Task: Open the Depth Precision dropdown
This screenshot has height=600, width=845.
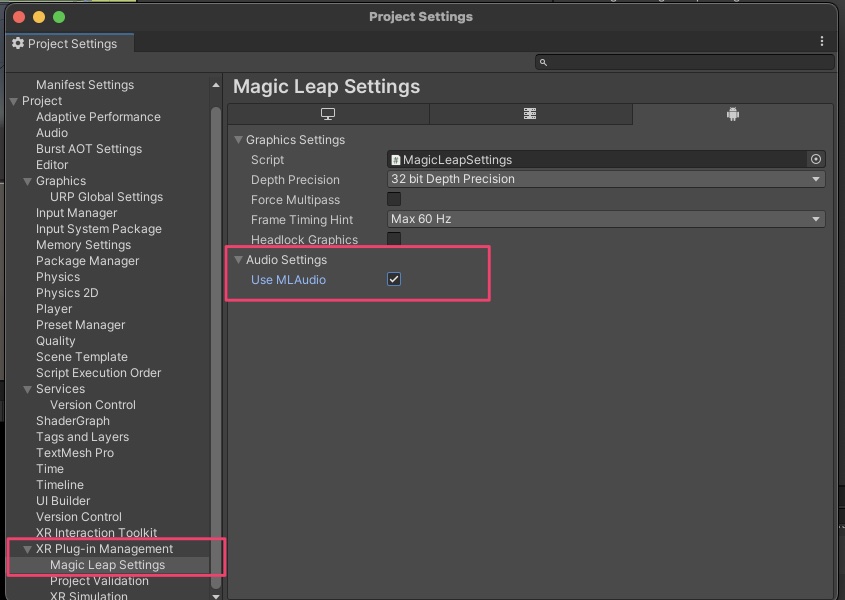Action: 606,179
